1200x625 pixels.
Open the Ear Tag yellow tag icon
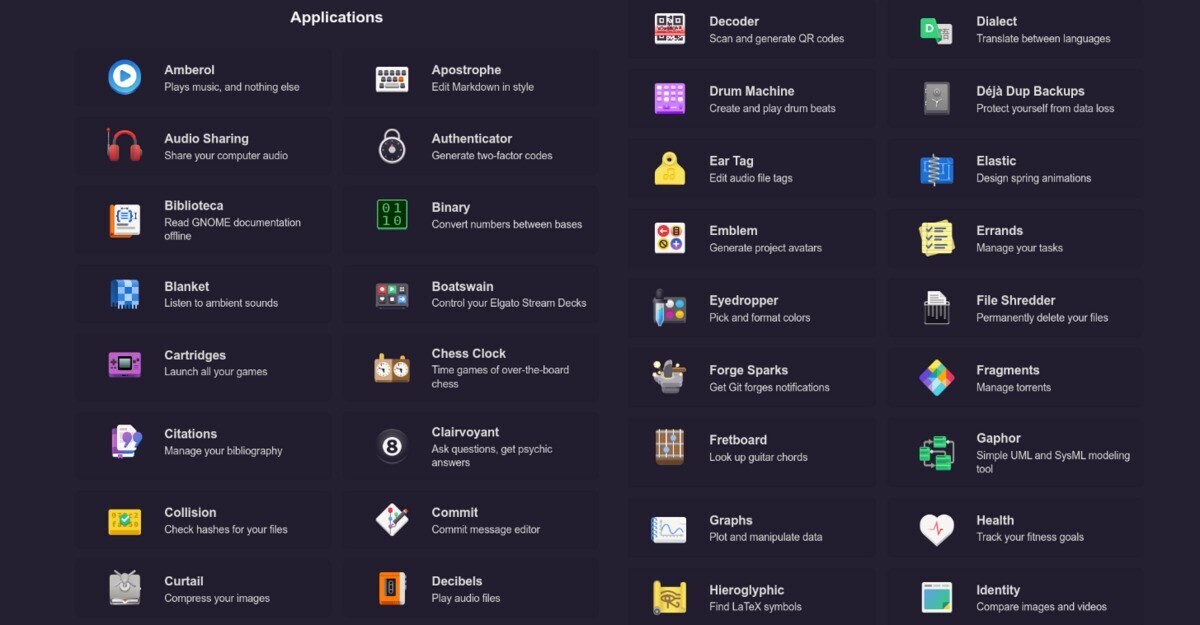pos(670,168)
